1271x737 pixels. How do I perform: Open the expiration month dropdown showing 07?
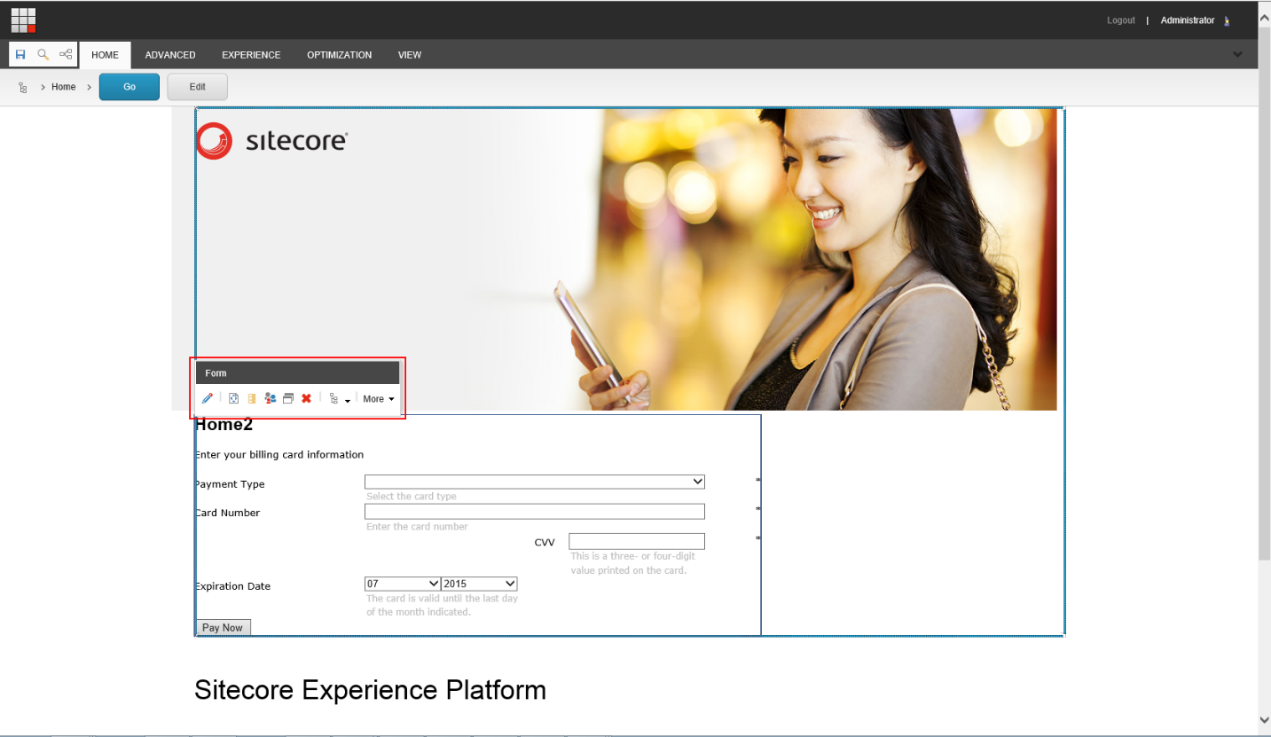point(402,584)
